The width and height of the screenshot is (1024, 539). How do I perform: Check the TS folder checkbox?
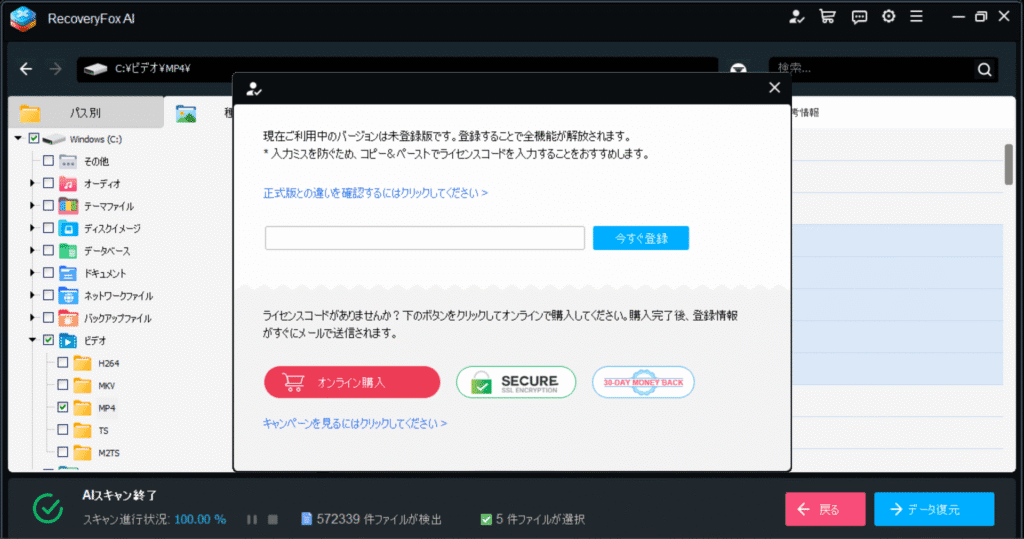point(63,429)
